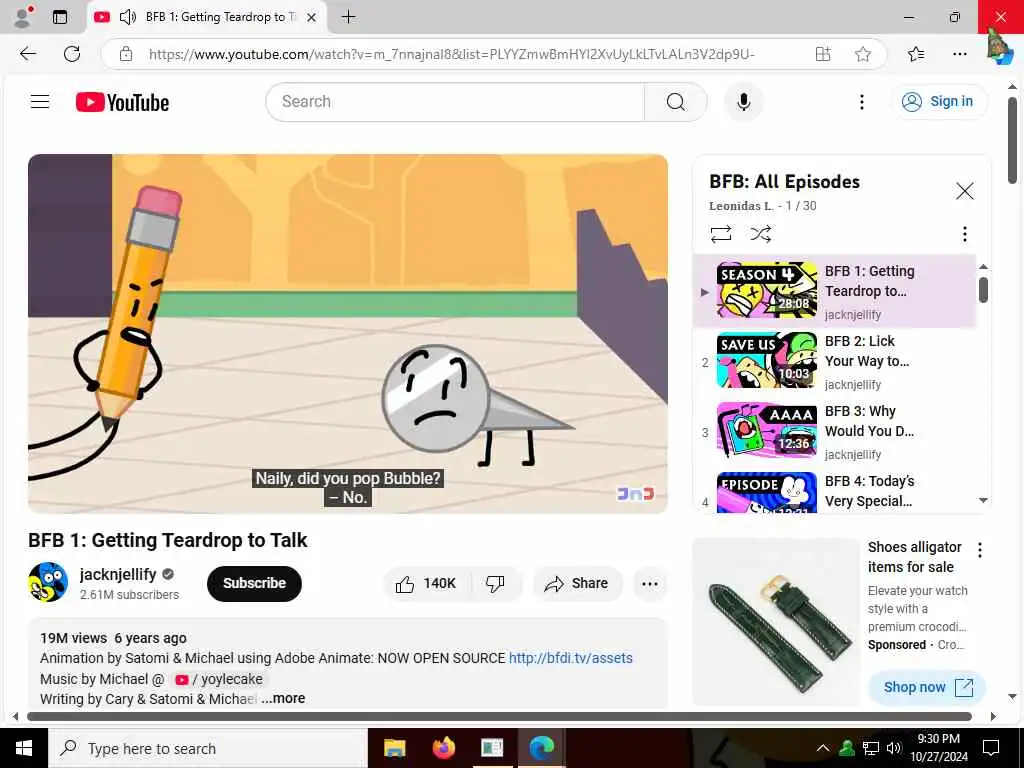The image size is (1024, 768).
Task: Open BFB 4: Today's Very Special playlist item
Action: click(835, 491)
